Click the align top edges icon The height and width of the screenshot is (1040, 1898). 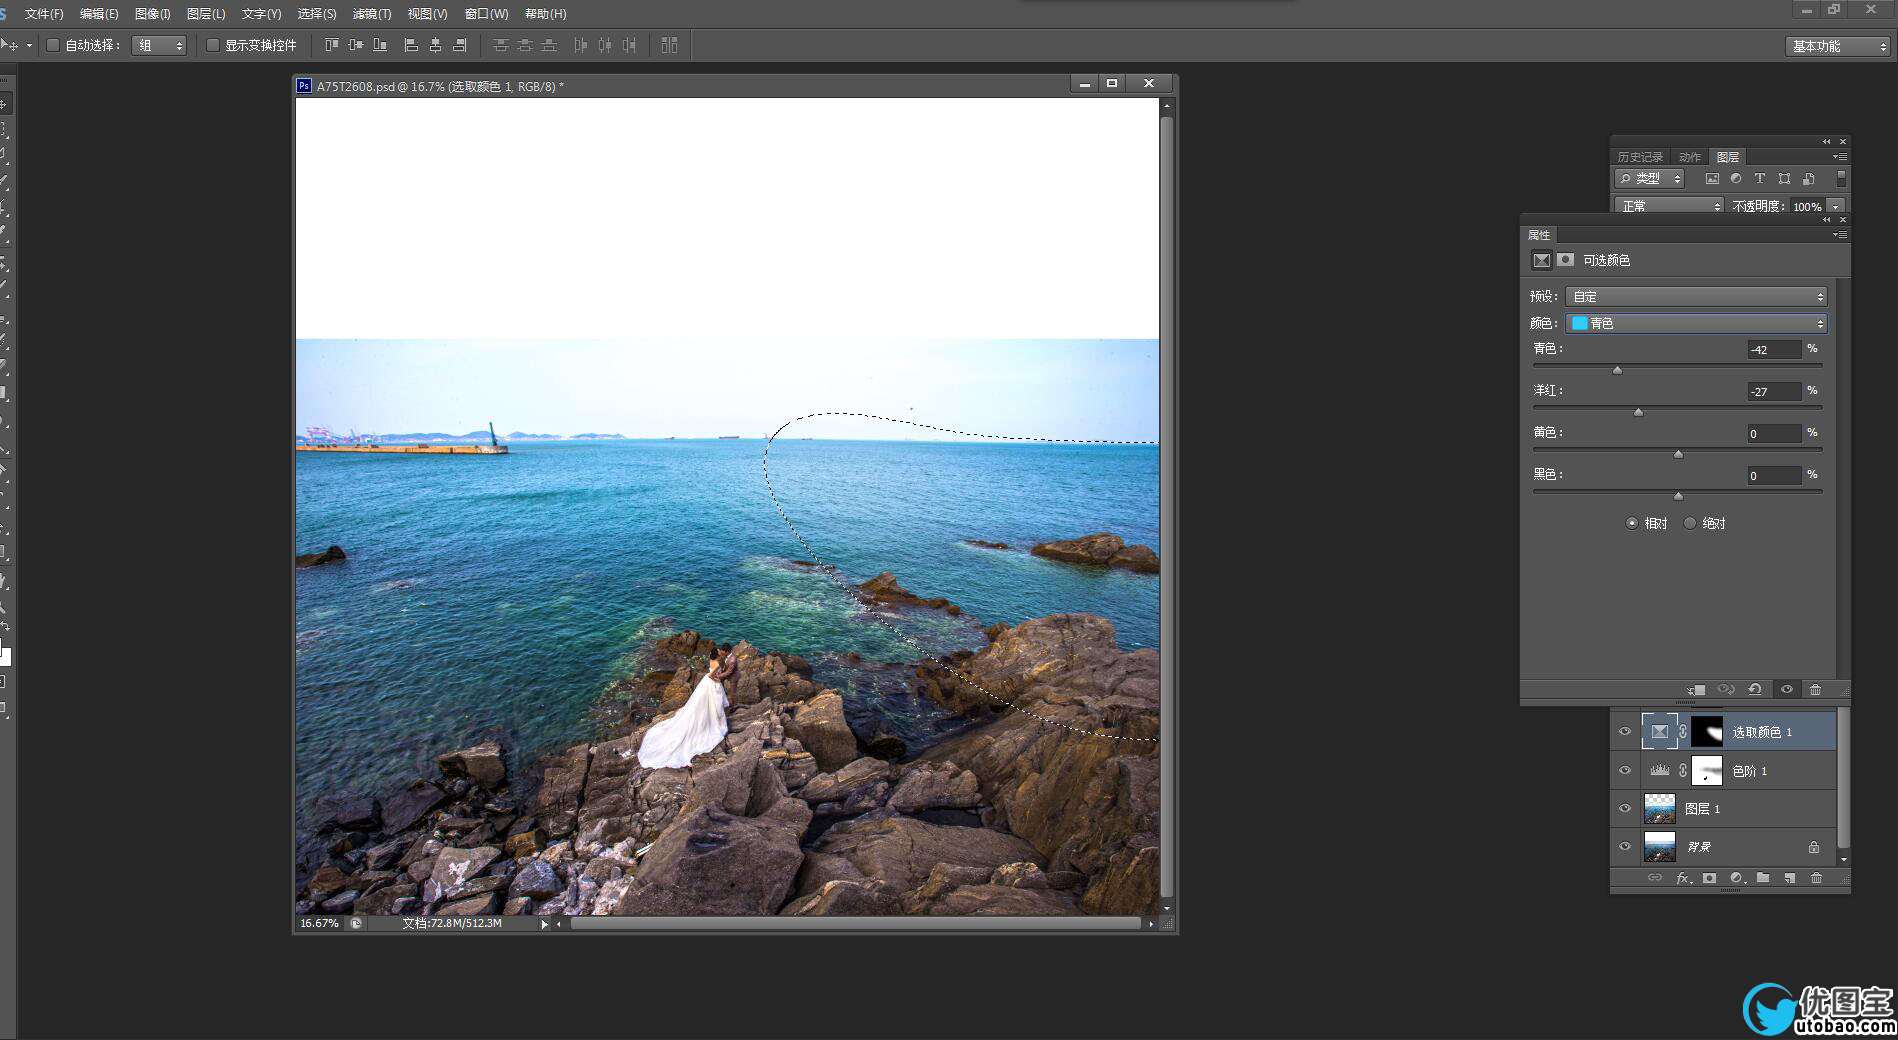click(x=331, y=45)
